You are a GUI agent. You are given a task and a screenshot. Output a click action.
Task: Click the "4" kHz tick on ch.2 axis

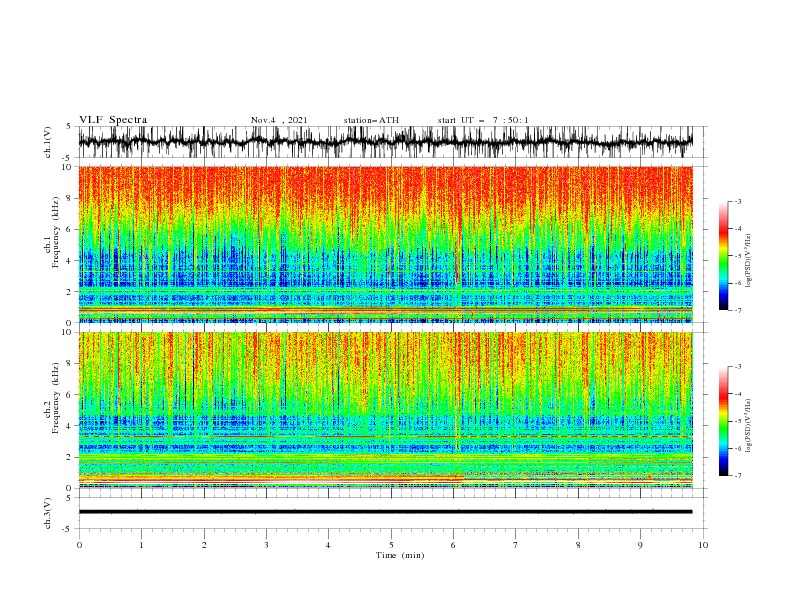pyautogui.click(x=70, y=426)
